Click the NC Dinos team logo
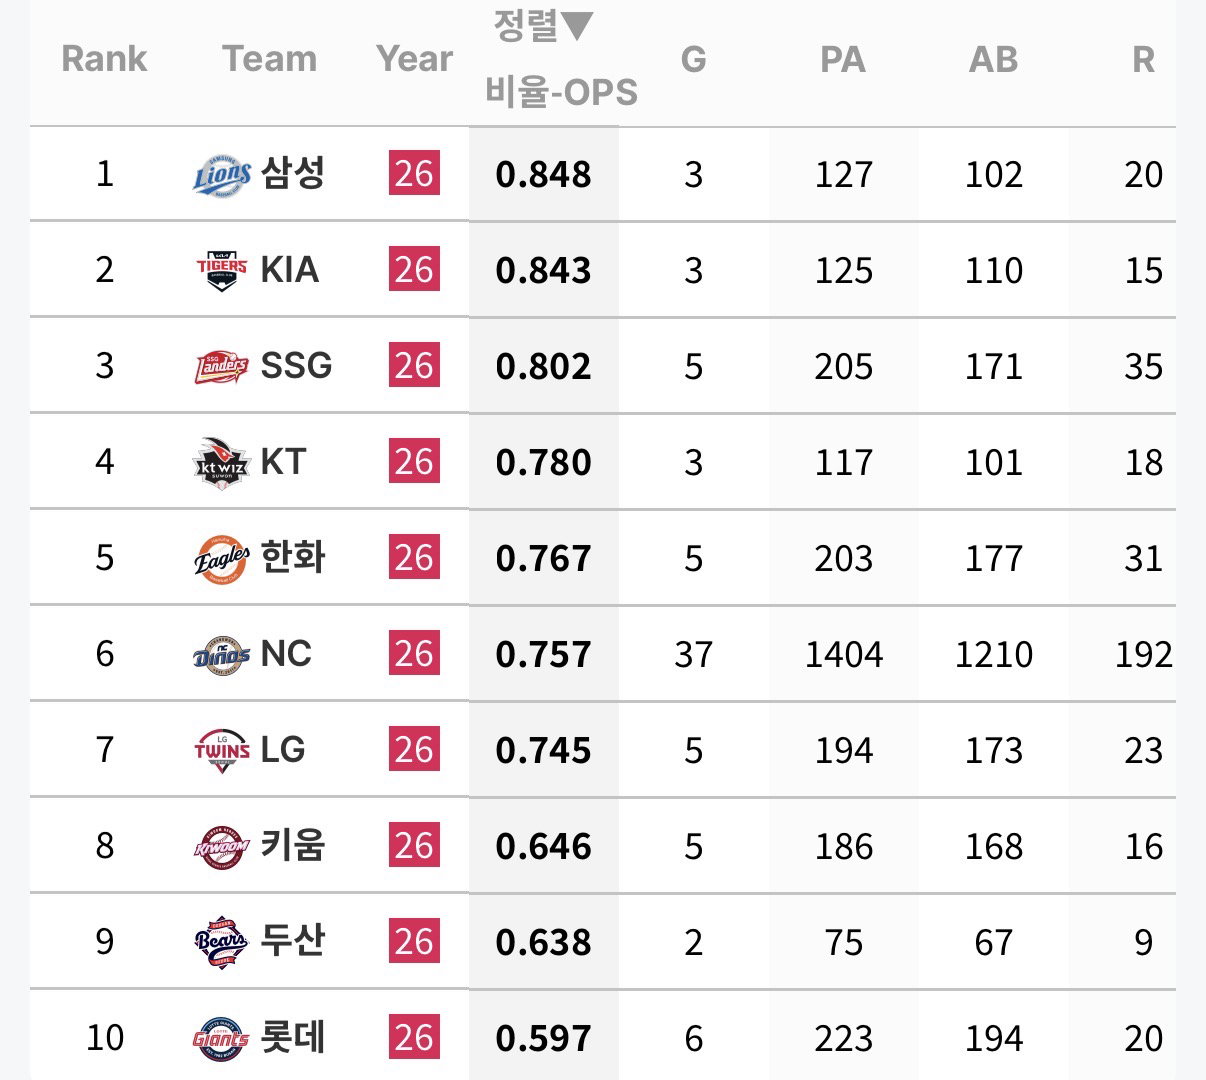Screen dimensions: 1206x1080 pos(221,654)
